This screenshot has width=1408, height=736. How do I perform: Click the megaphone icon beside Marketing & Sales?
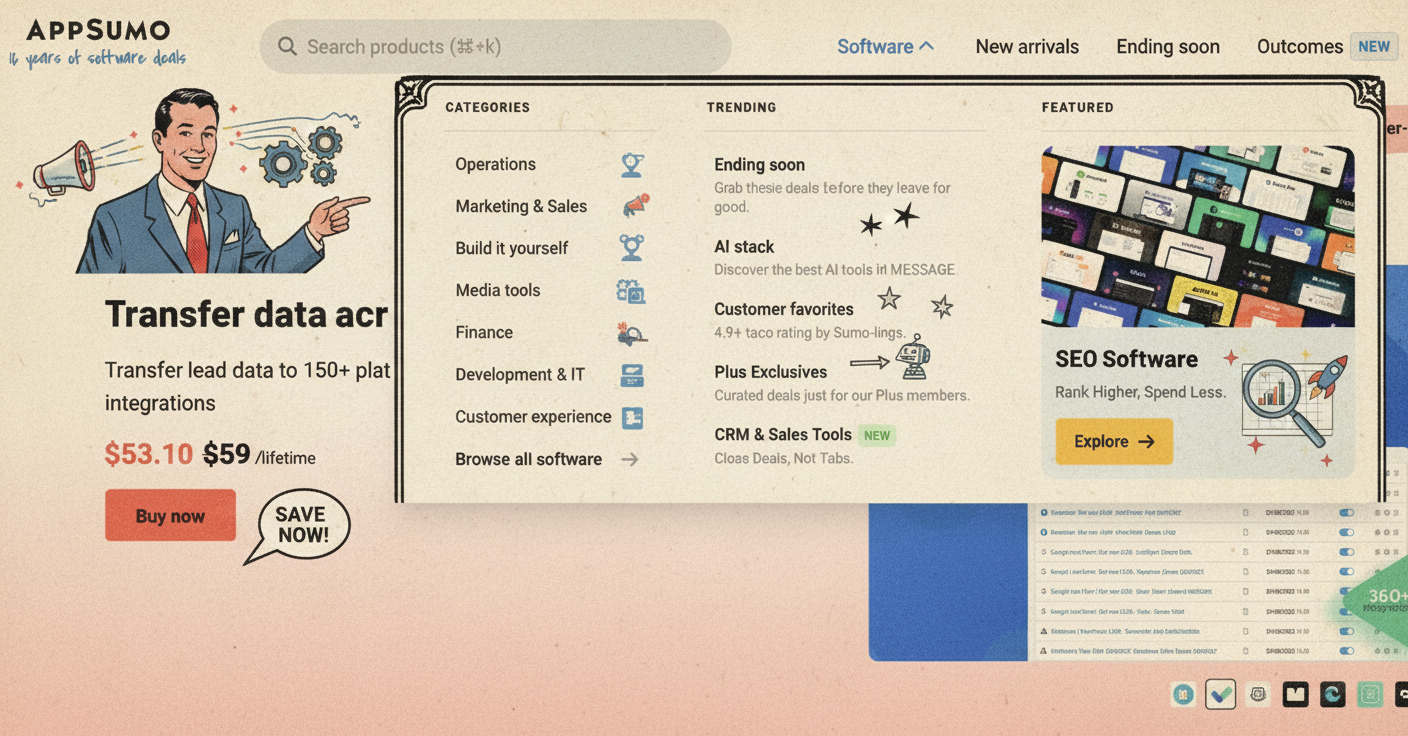coord(635,206)
